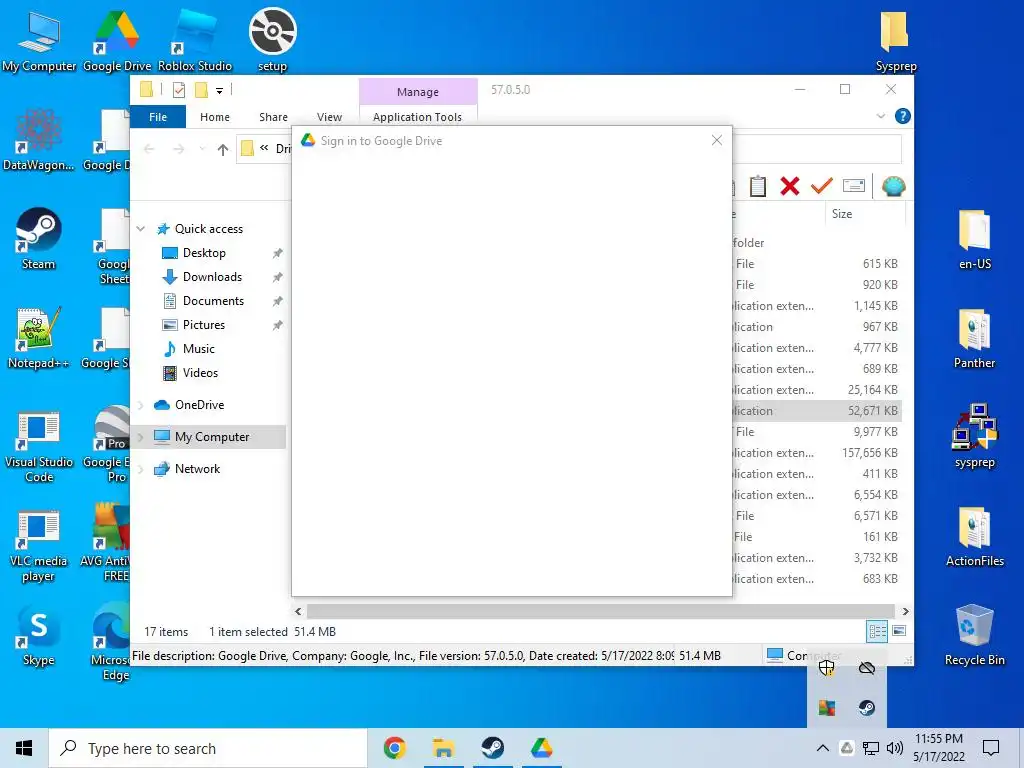
Task: Switch to details view layout button
Action: tap(877, 631)
